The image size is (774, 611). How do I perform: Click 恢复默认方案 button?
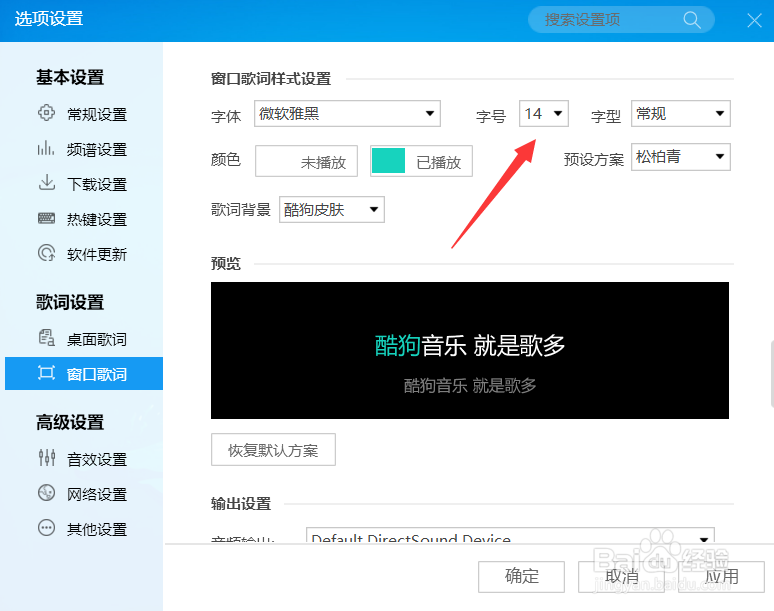[x=273, y=450]
